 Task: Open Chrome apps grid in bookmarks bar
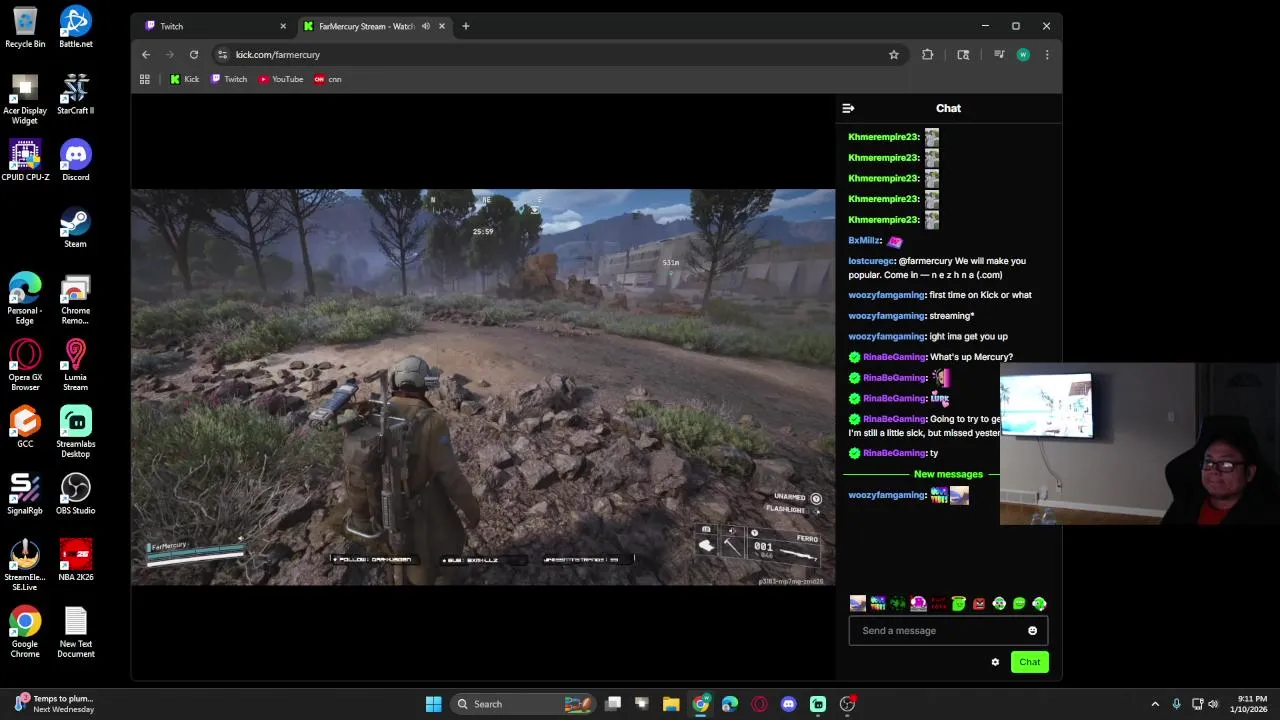tap(145, 79)
